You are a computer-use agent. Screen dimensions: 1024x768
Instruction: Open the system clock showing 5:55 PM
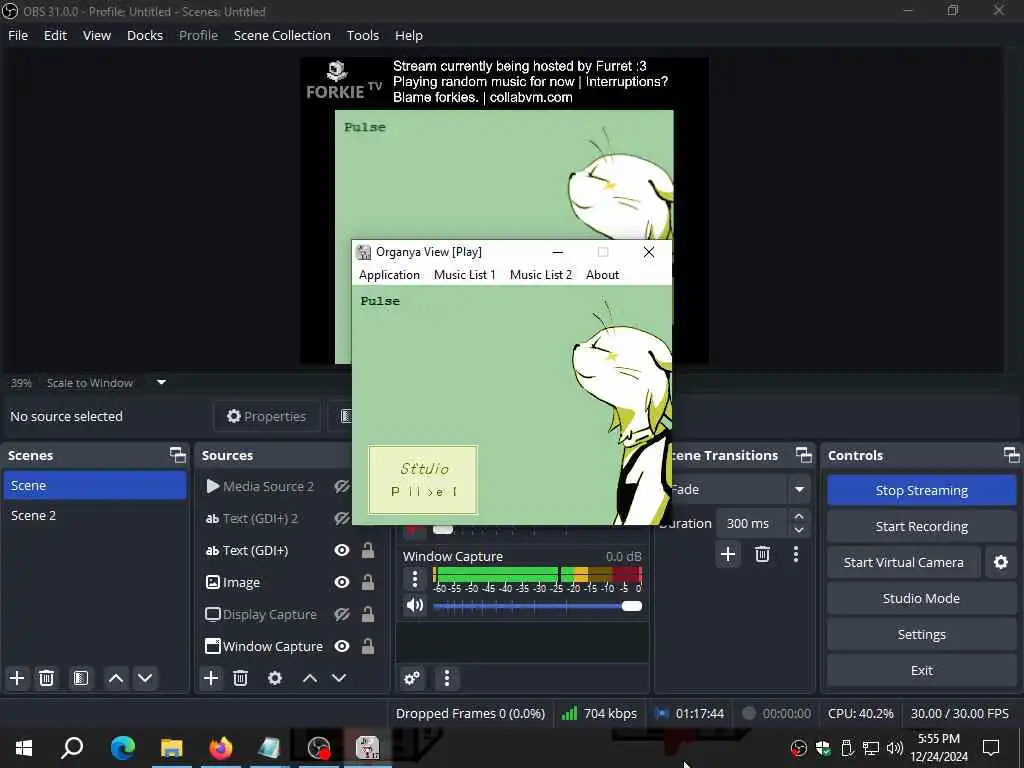click(x=938, y=748)
